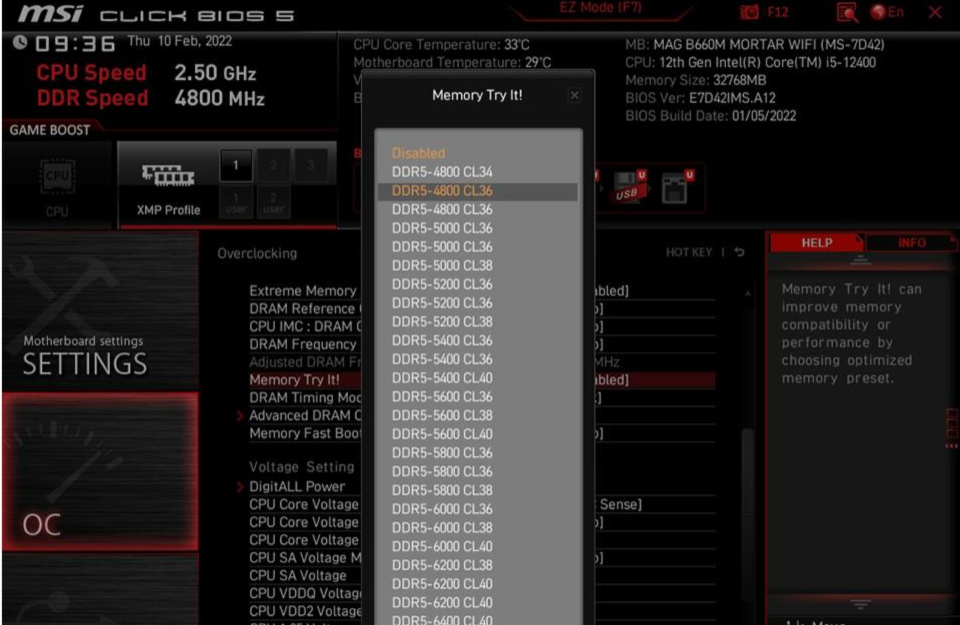The width and height of the screenshot is (960, 625).
Task: Select XMP user profile 2
Action: 273,202
